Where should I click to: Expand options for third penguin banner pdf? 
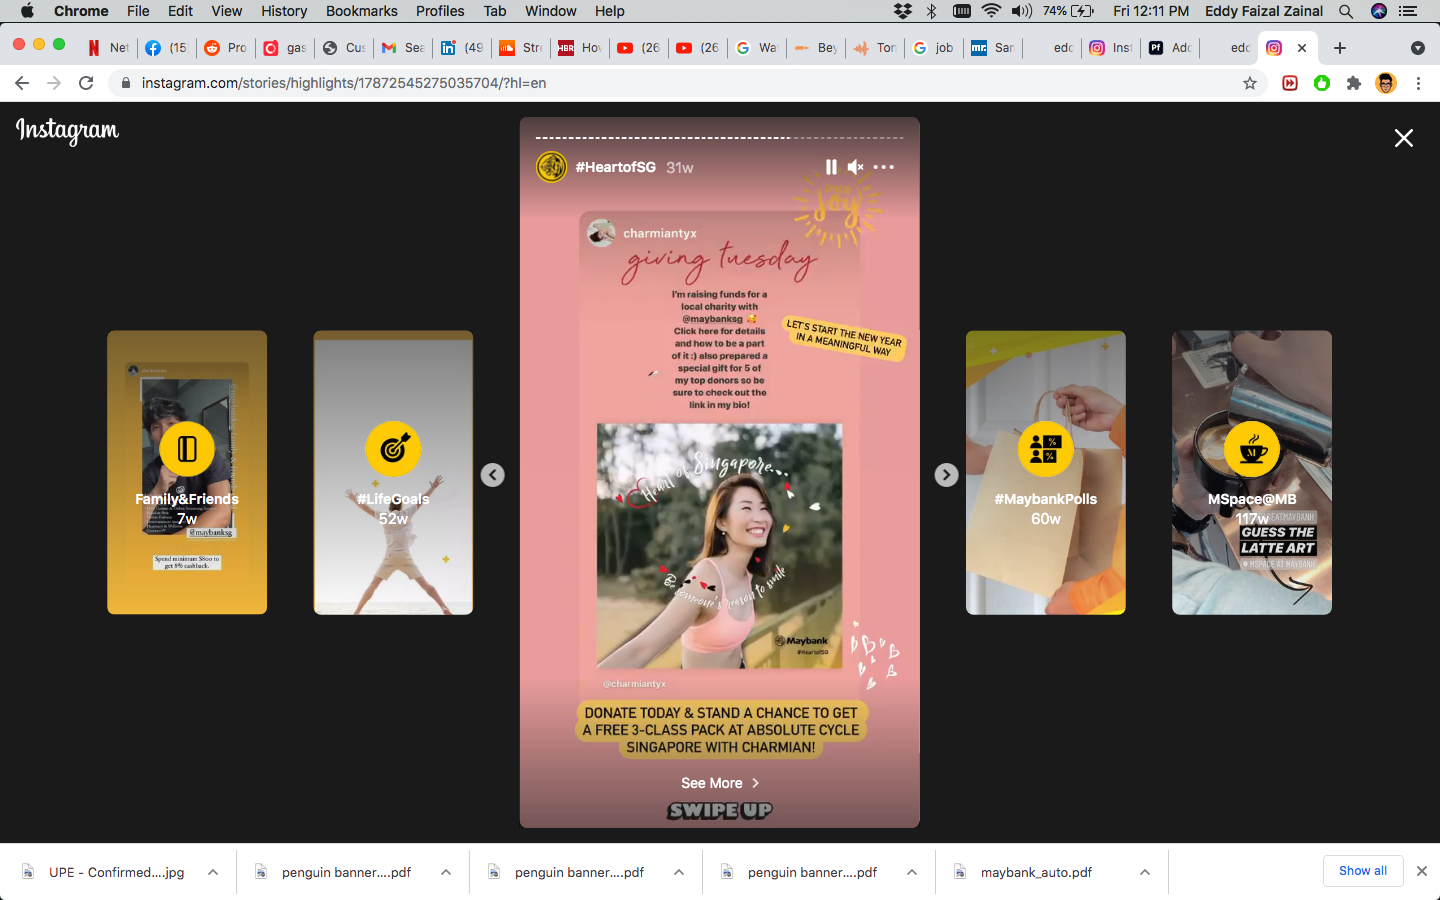912,872
